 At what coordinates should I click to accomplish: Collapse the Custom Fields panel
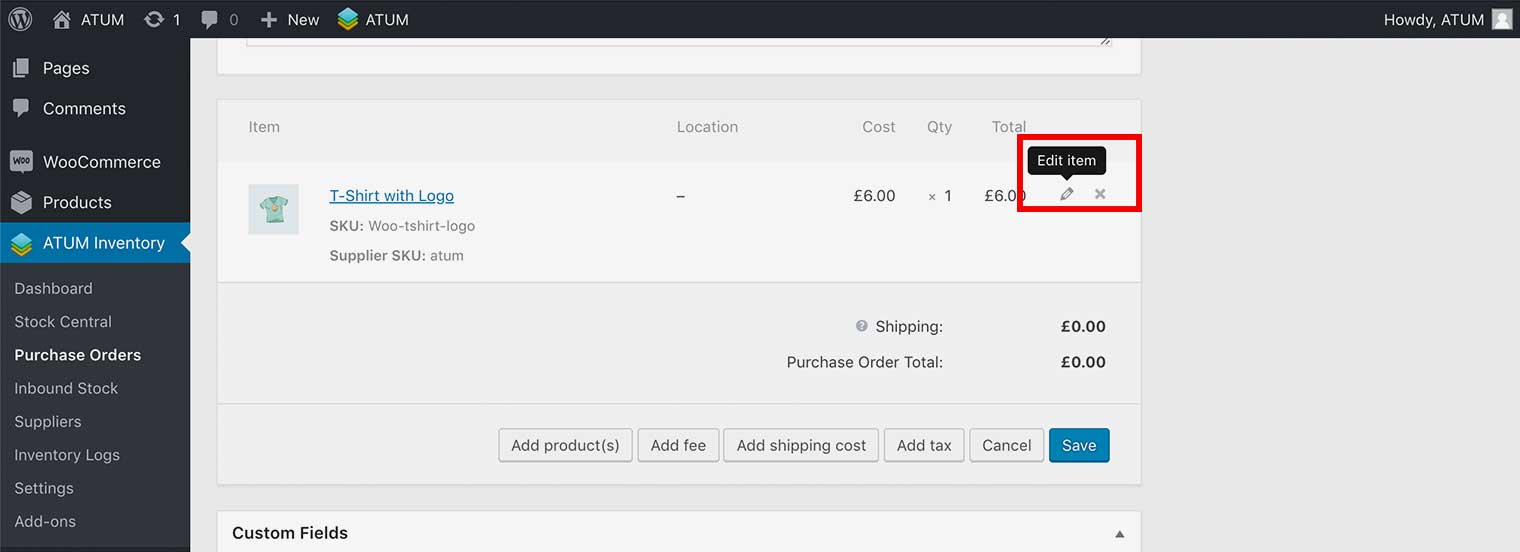click(1120, 534)
